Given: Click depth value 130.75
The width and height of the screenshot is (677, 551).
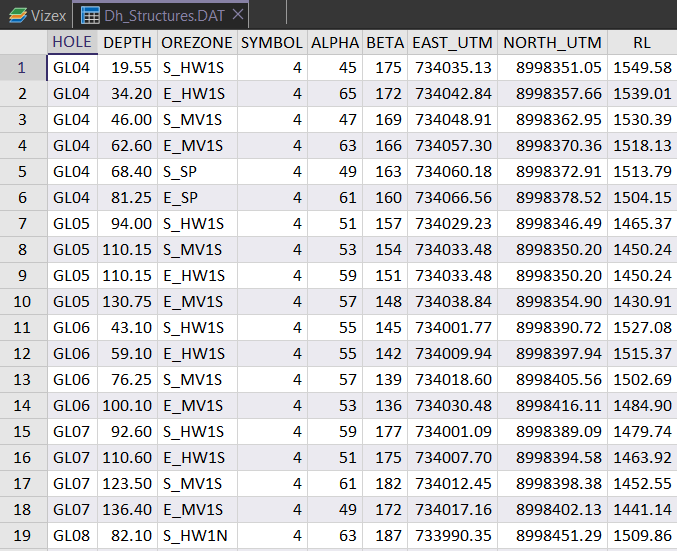Looking at the screenshot, I should click(127, 301).
